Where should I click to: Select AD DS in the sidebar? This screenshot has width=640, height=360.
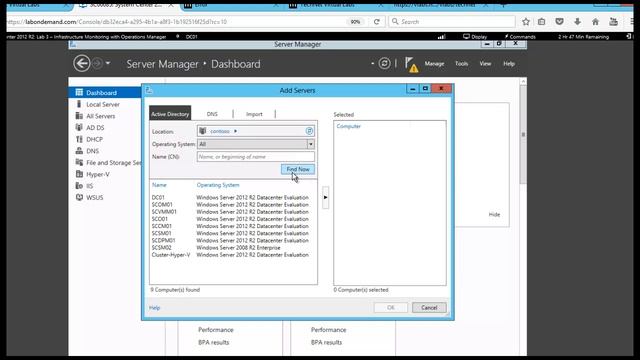pyautogui.click(x=95, y=128)
